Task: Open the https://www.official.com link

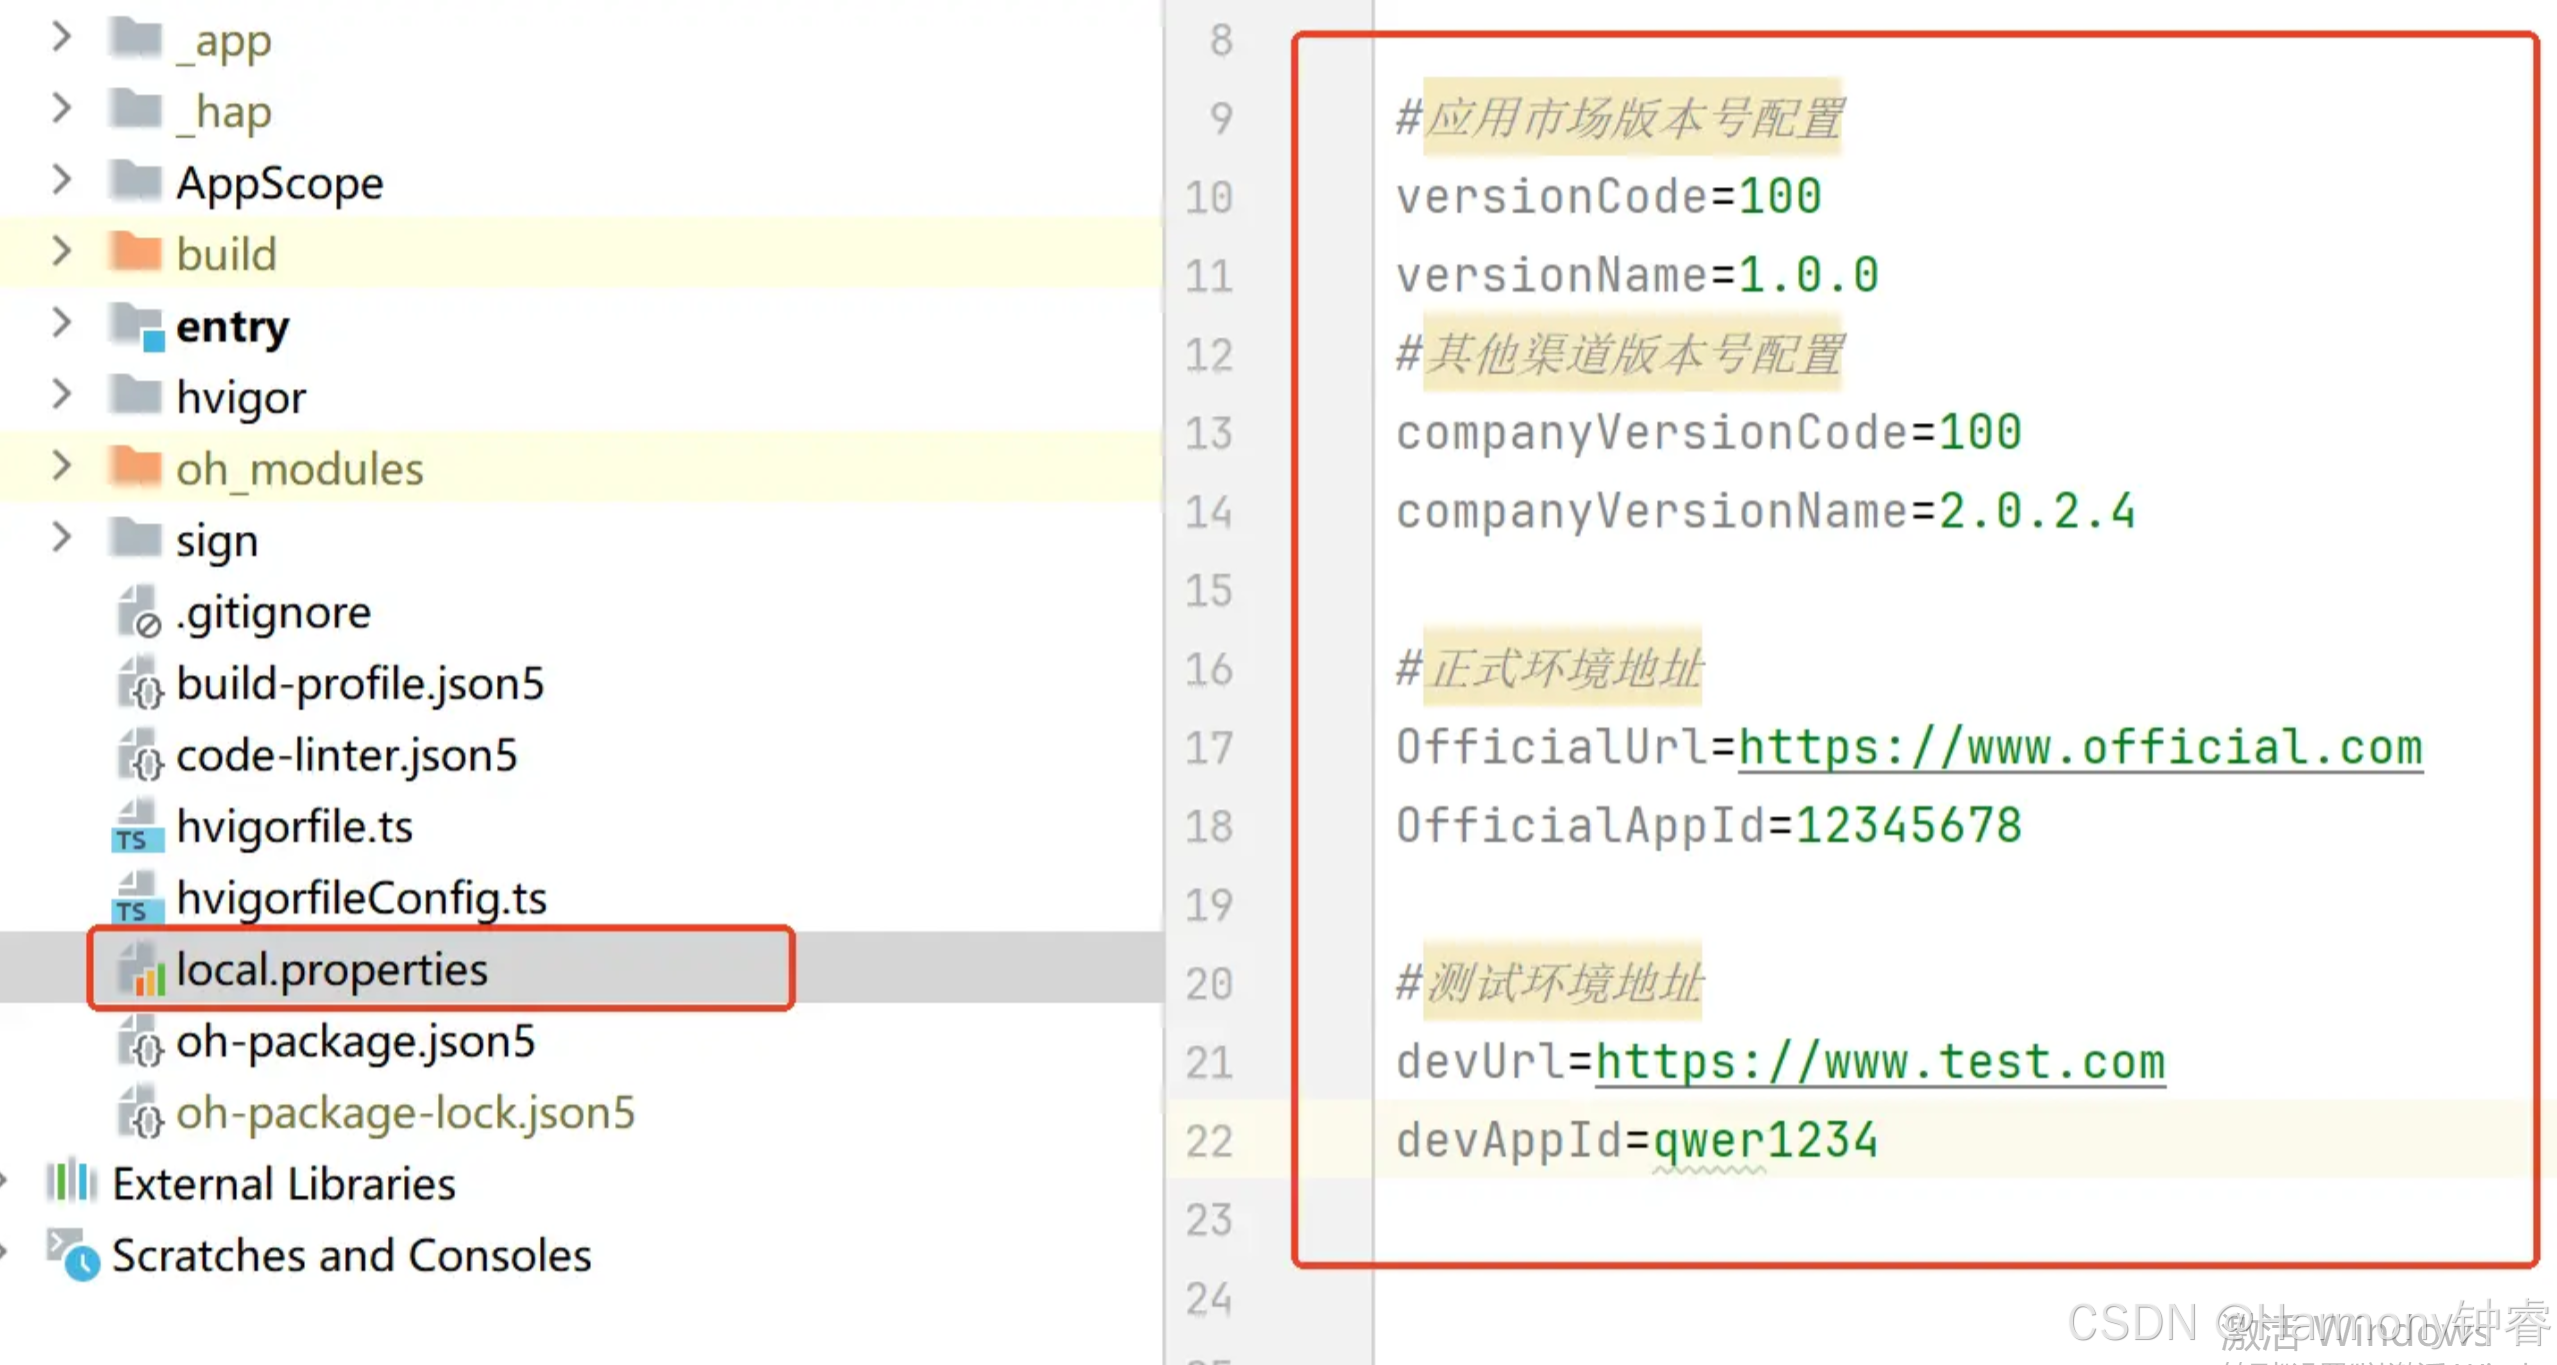Action: pos(2079,748)
